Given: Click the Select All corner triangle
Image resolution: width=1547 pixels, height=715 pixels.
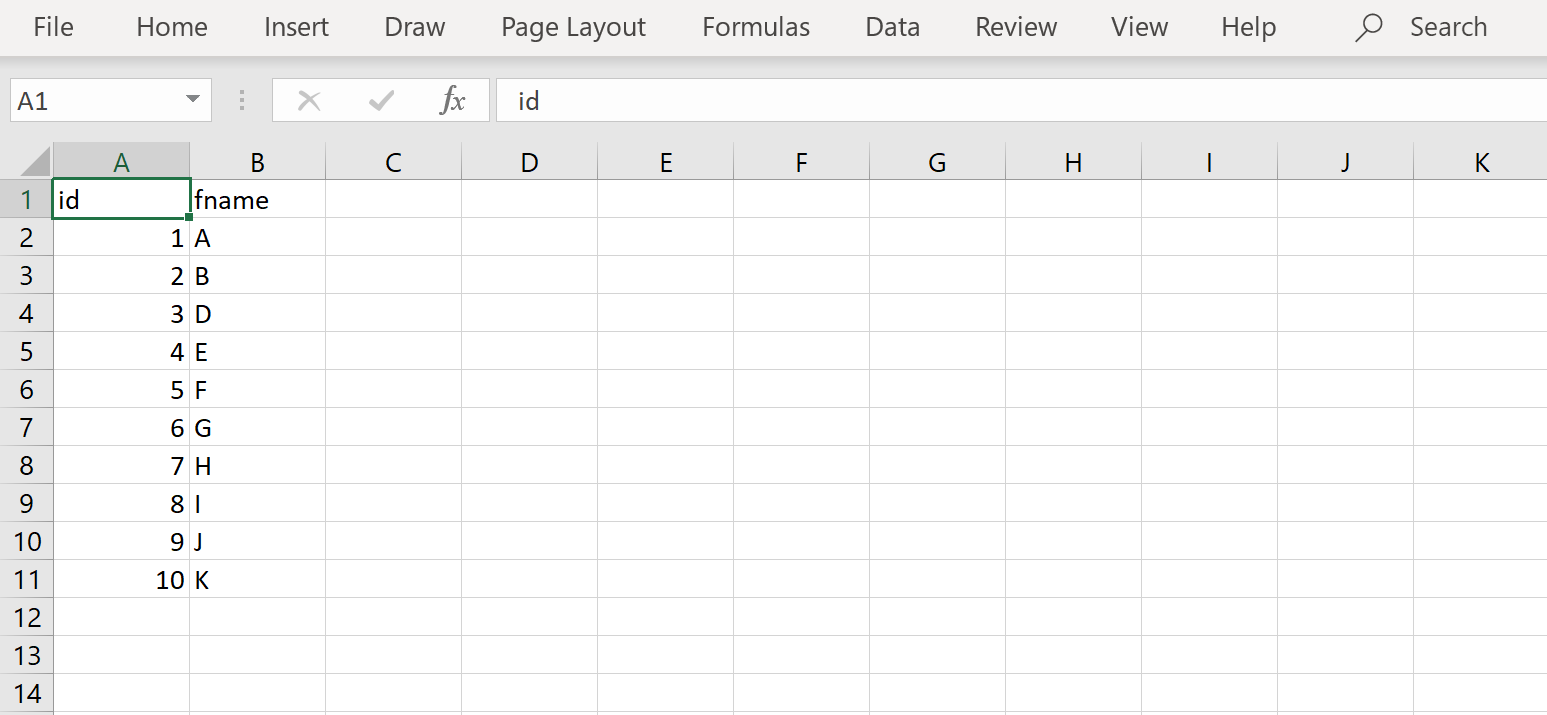Looking at the screenshot, I should [35, 162].
